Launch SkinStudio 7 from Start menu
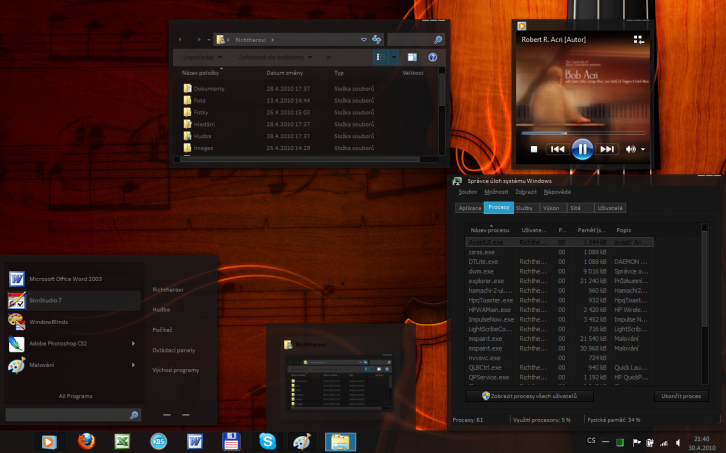This screenshot has height=453, width=726. (x=74, y=301)
